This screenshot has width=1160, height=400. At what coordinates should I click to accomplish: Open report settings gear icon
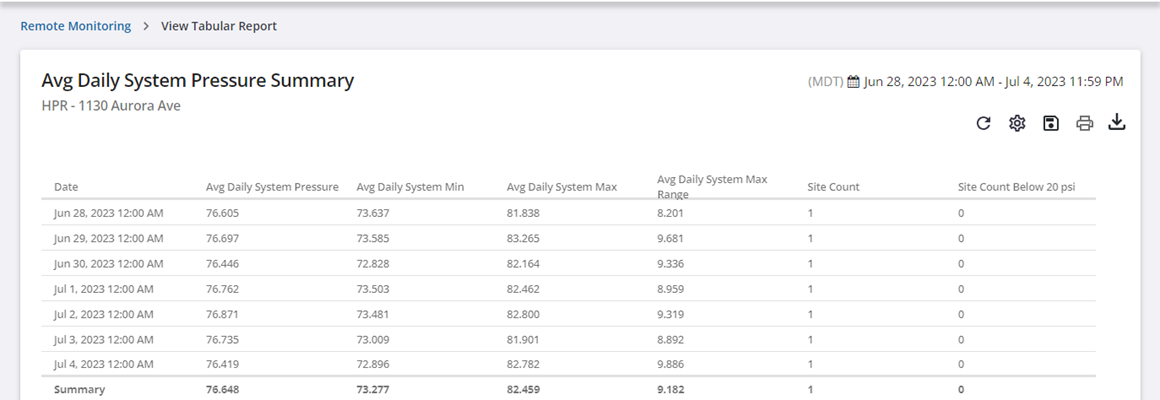[1017, 123]
